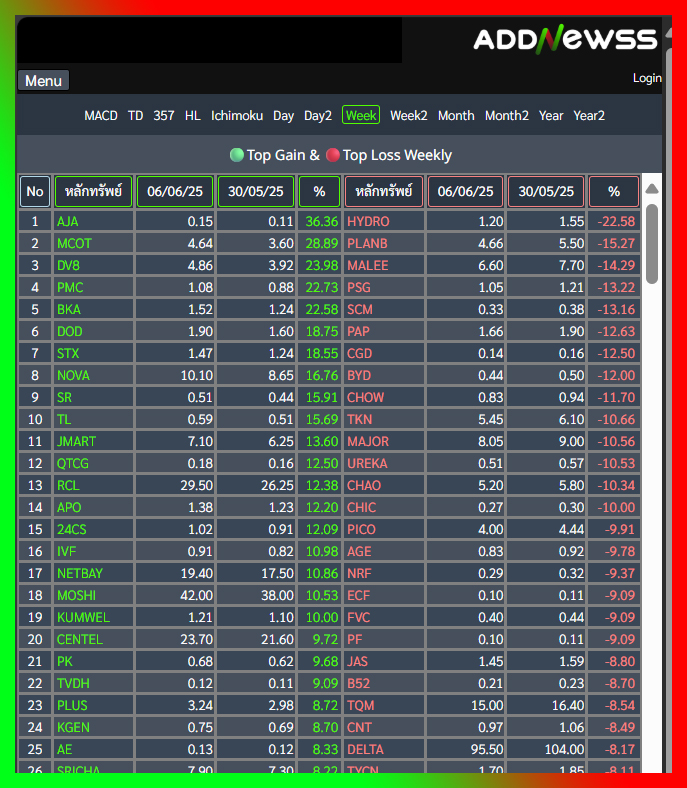Select the 29.50 price for RCL
This screenshot has width=687, height=788.
[174, 485]
